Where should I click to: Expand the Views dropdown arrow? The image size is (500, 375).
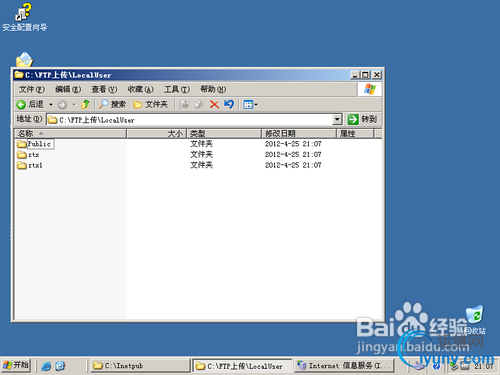pos(256,105)
